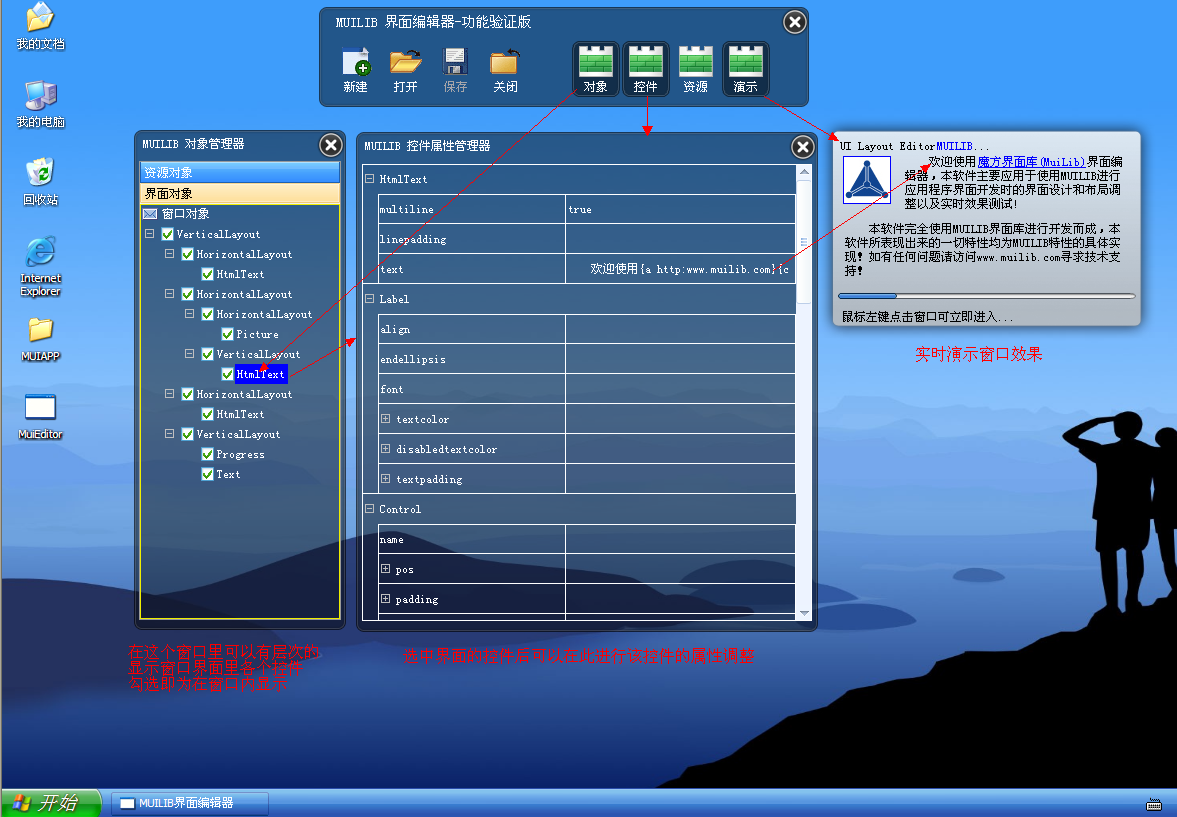Screen dimensions: 1177x817
Task: Select the 资源对象 tab
Action: pos(240,173)
